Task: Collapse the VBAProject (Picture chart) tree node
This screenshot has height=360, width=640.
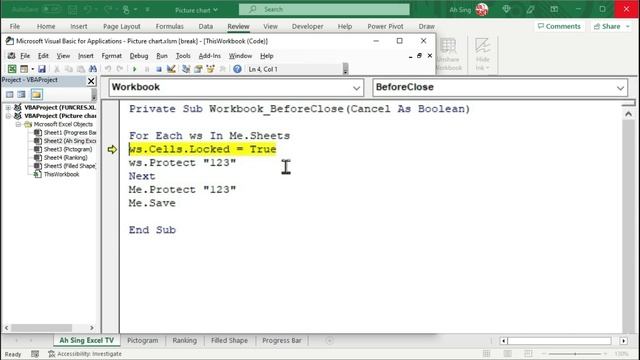Action: 8,116
